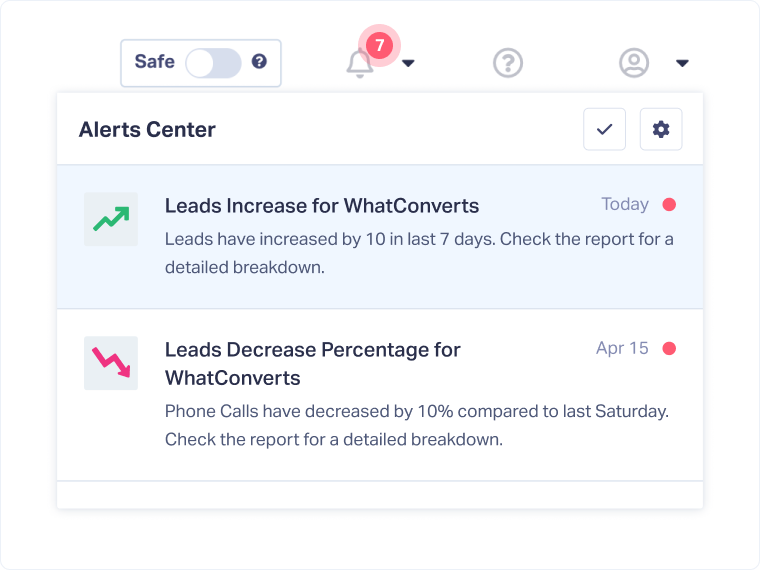Click Safe mode info question icon

tap(259, 62)
